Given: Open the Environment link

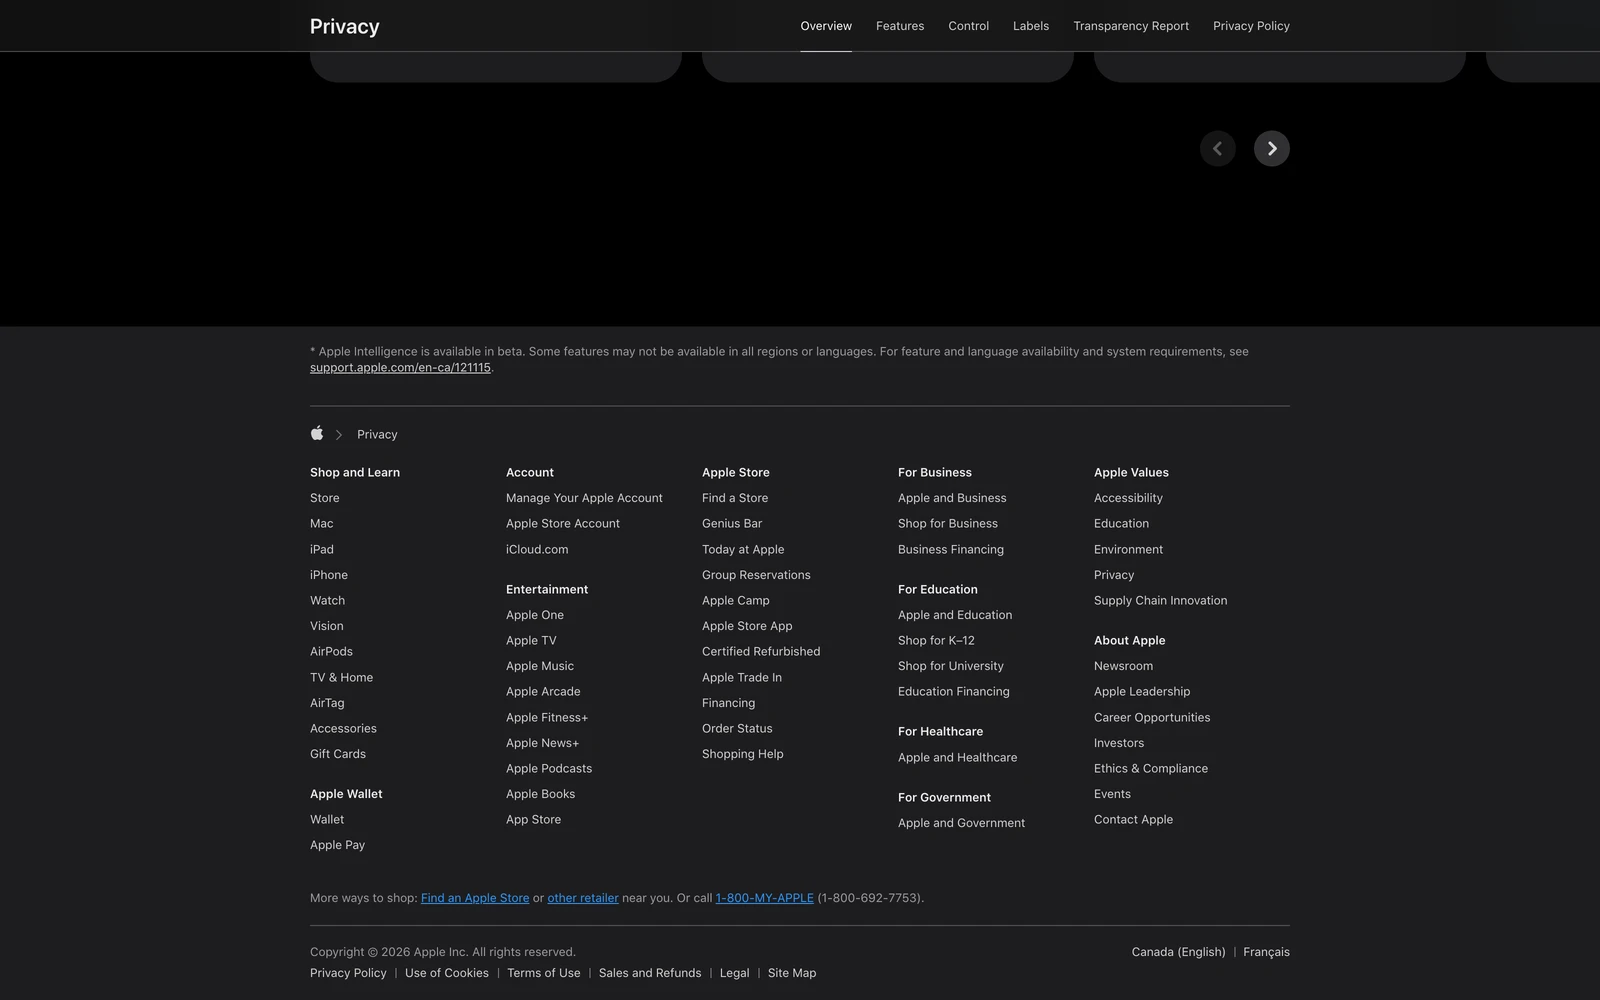Looking at the screenshot, I should (x=1128, y=550).
